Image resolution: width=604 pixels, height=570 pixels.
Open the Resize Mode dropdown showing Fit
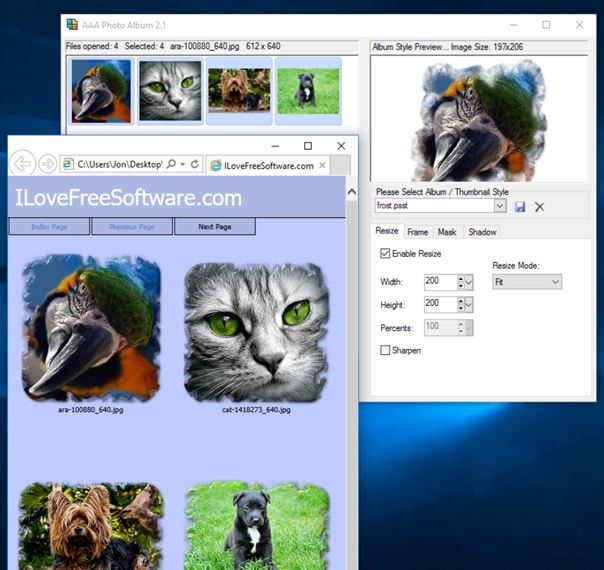pos(527,282)
